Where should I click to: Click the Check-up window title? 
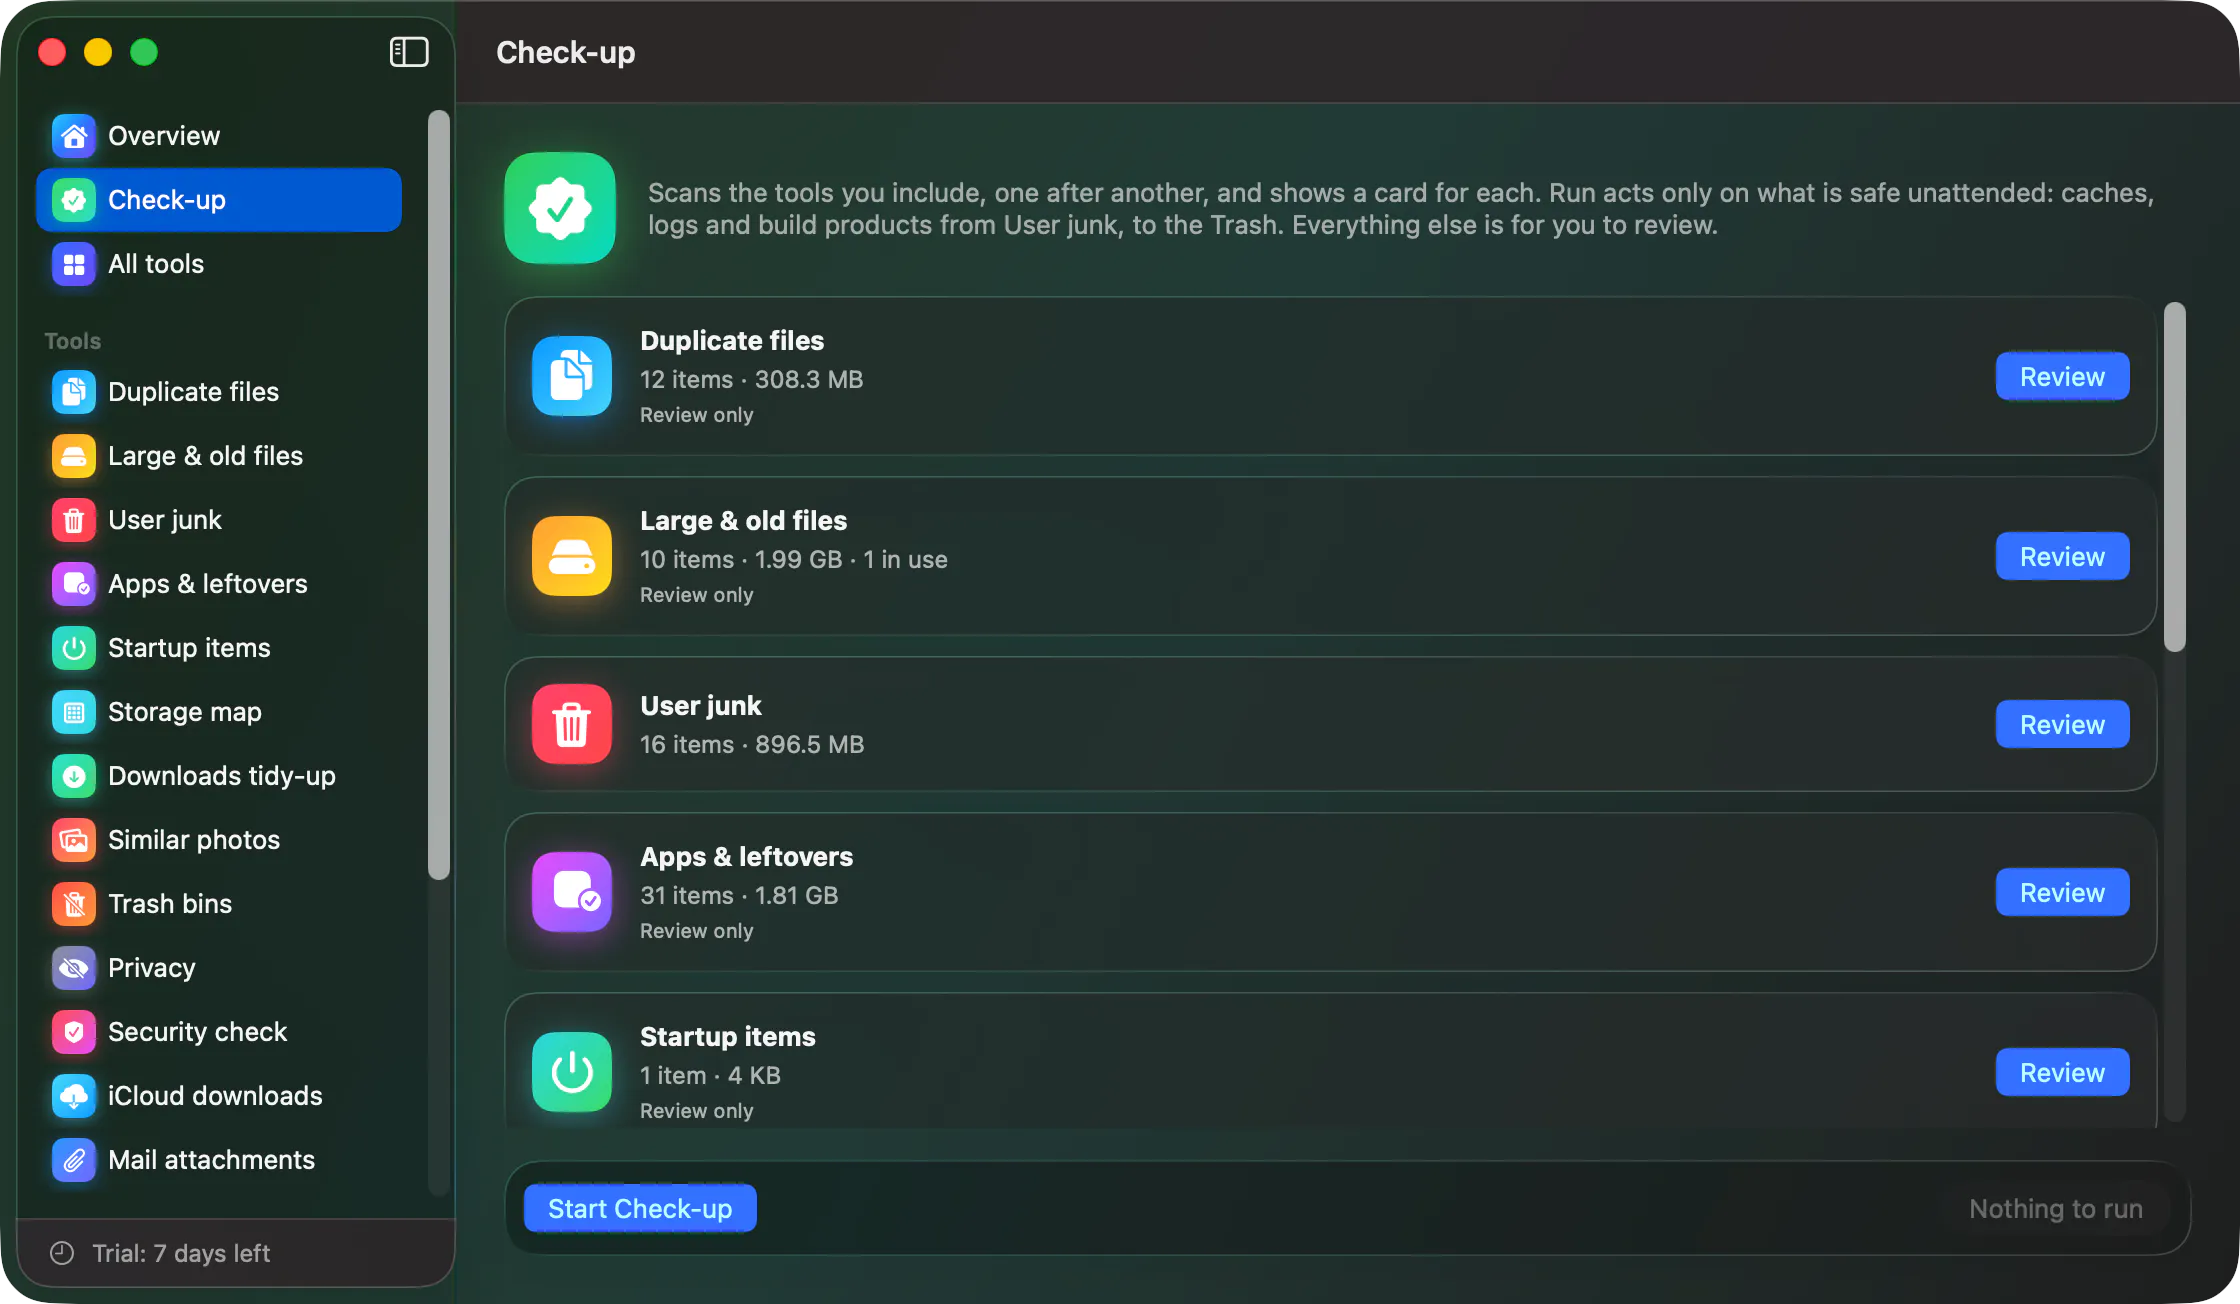click(x=566, y=52)
